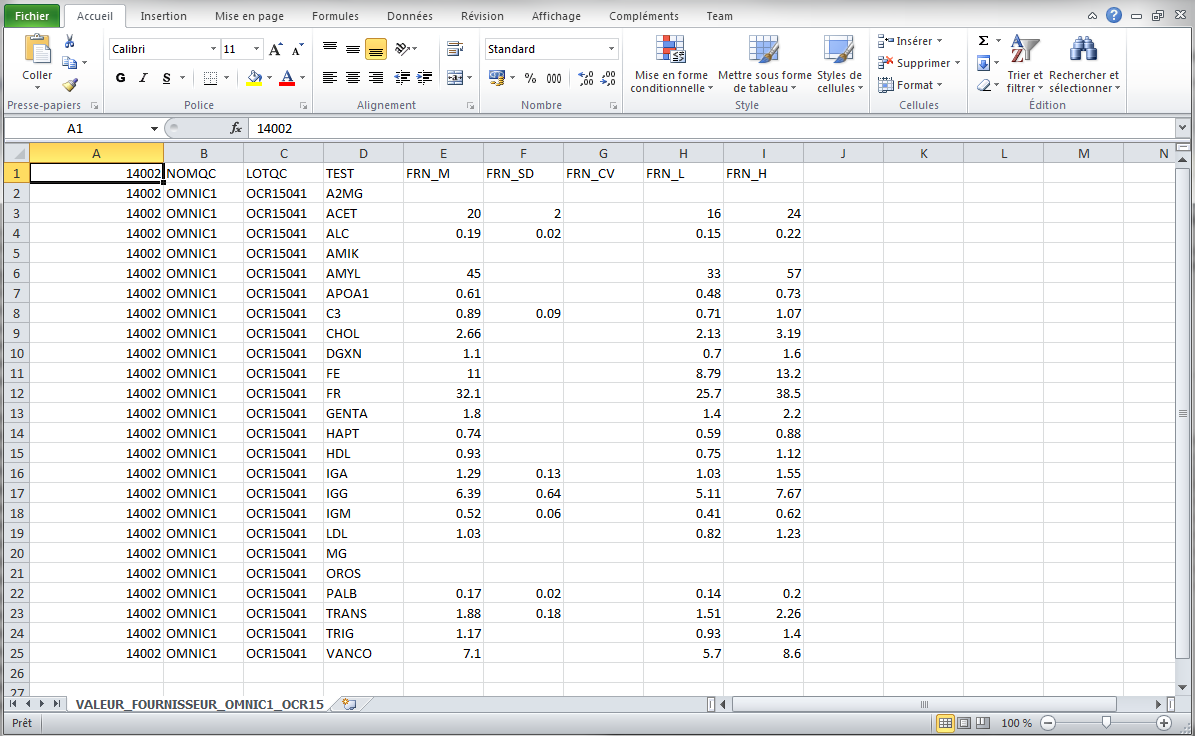Switch to Page Break Preview in status bar
Viewport: 1195px width, 736px height.
[983, 723]
